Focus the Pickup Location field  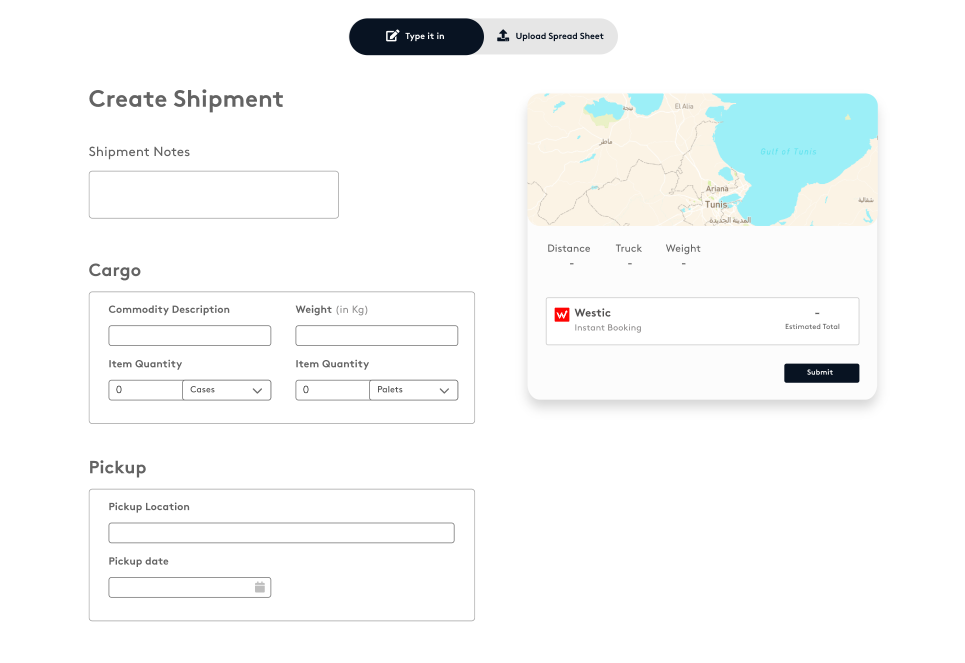[x=281, y=533]
